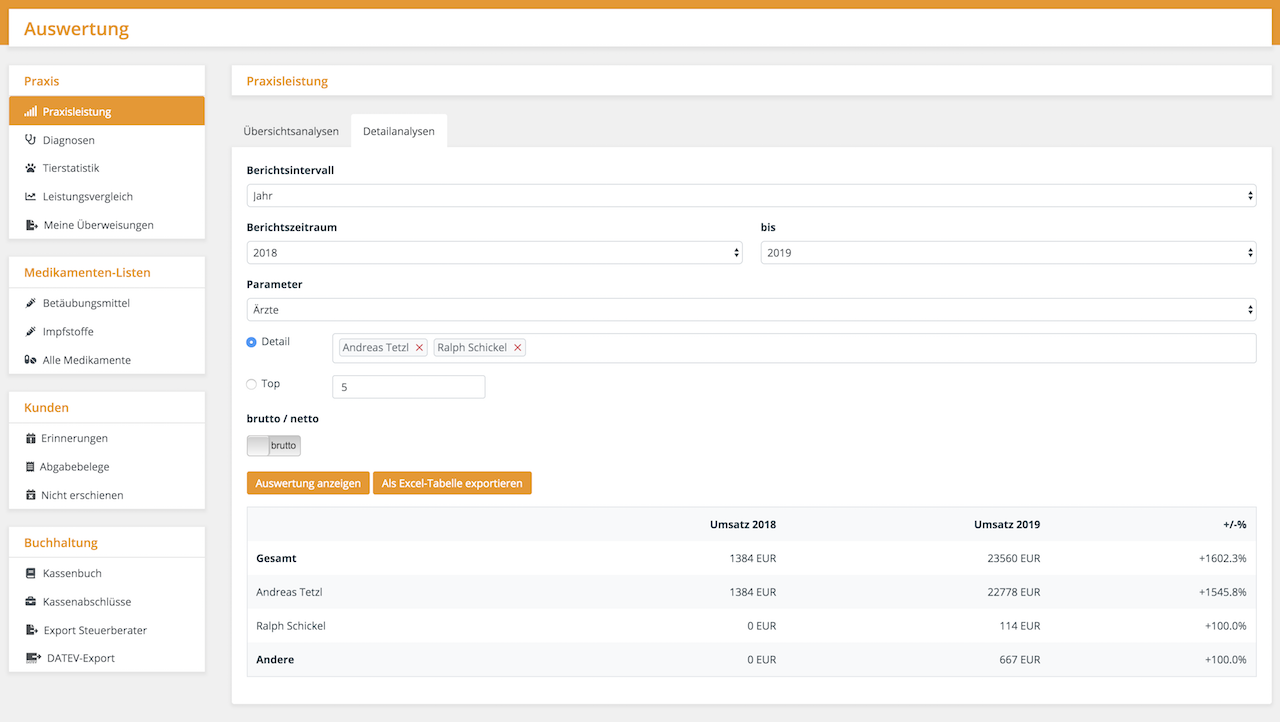Remove Ralph Schickel tag with red x
1280x722 pixels.
(517, 348)
